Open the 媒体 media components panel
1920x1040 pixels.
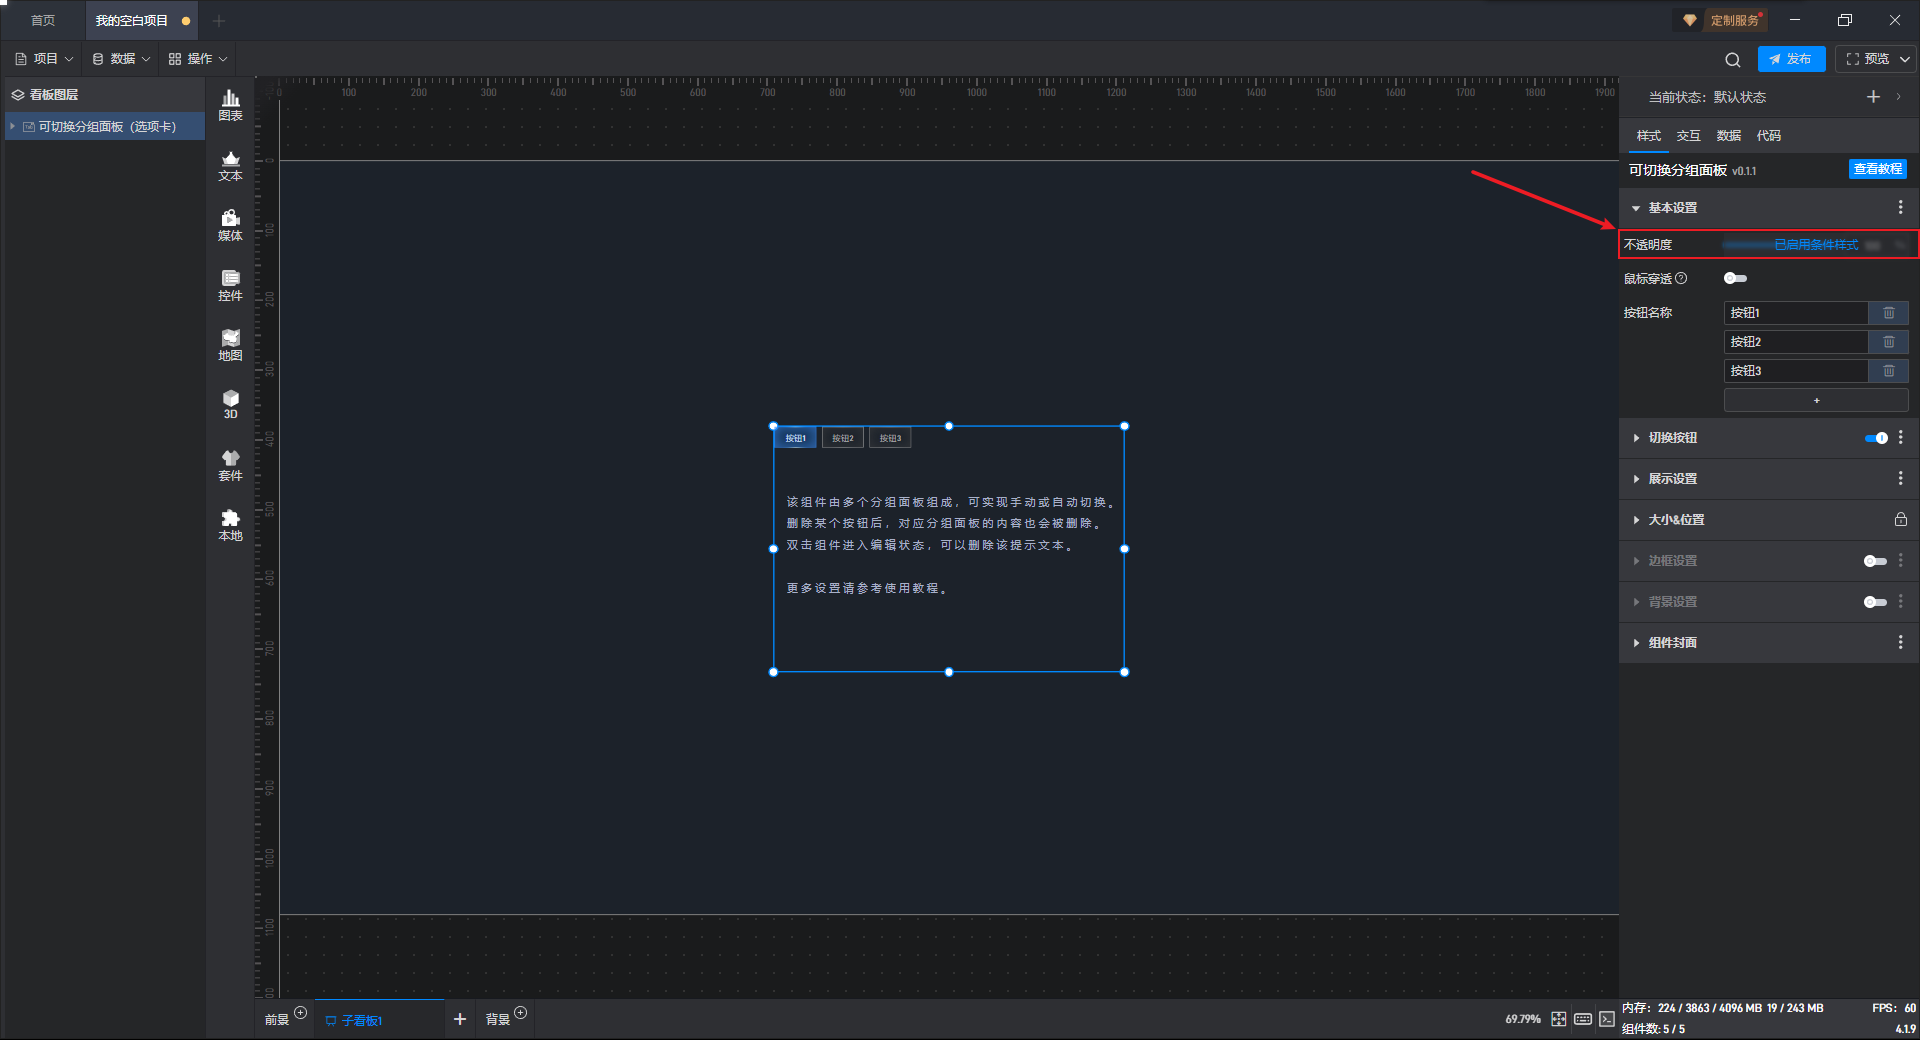coord(230,224)
